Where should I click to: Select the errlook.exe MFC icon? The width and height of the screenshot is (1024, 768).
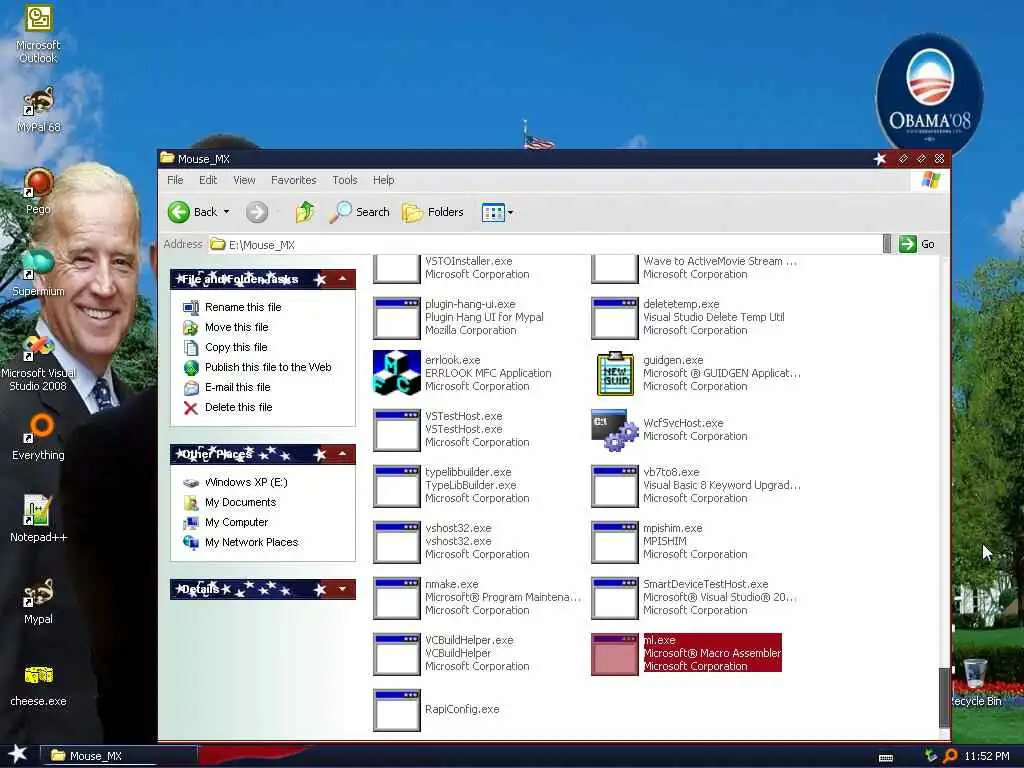(x=396, y=373)
